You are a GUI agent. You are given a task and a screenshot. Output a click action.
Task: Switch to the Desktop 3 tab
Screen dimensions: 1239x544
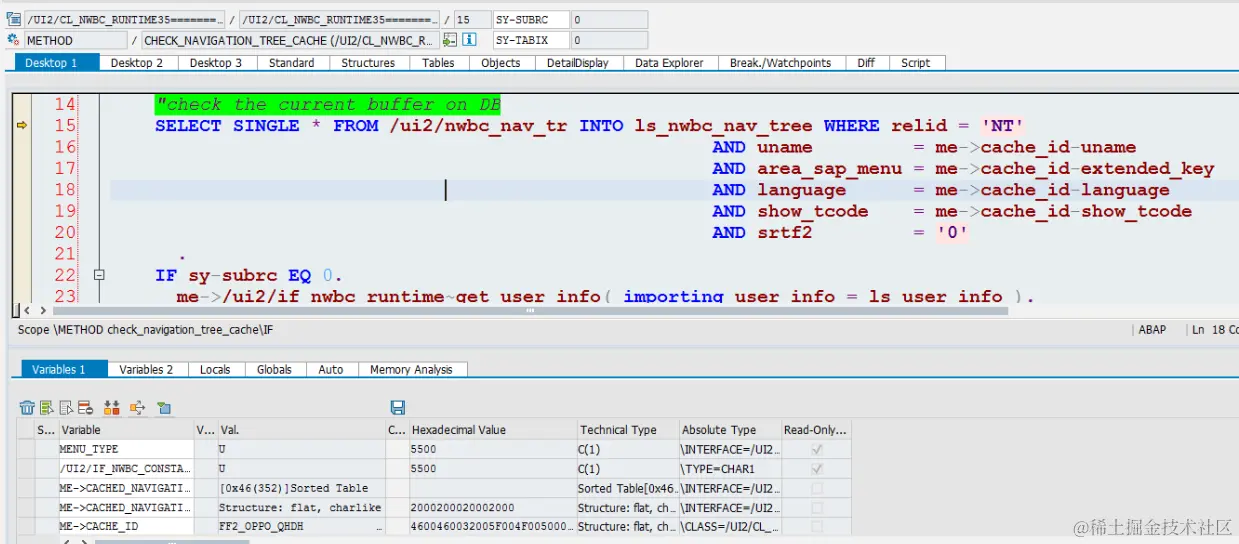(x=216, y=62)
